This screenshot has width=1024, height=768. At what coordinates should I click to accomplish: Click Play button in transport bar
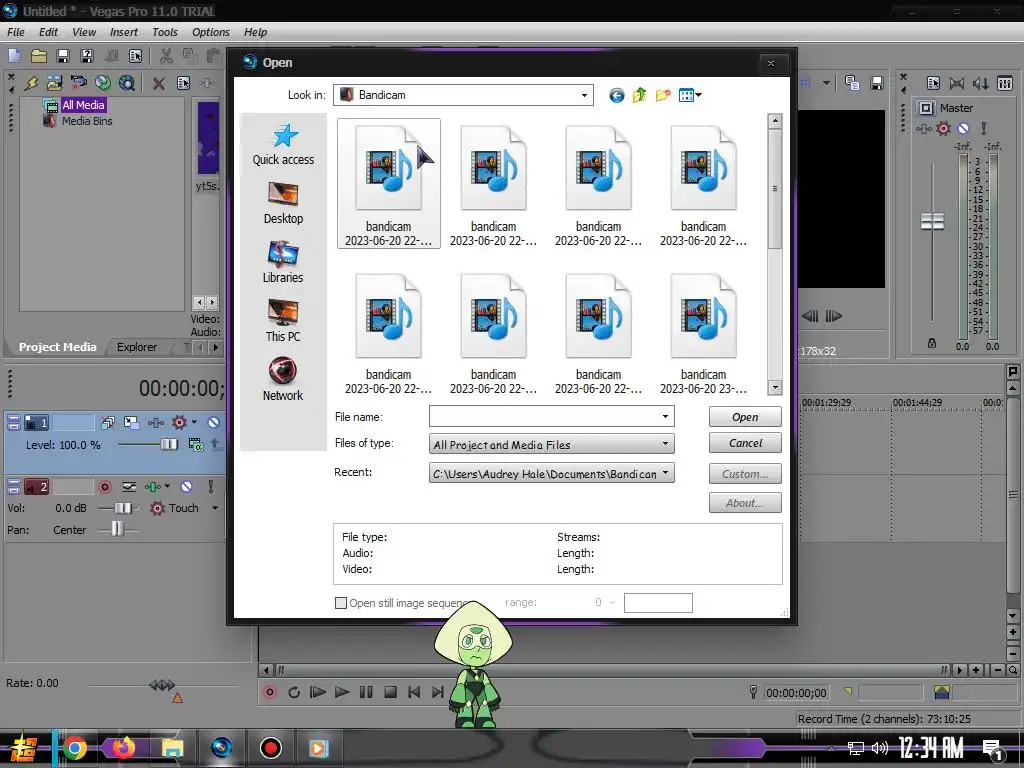click(342, 692)
